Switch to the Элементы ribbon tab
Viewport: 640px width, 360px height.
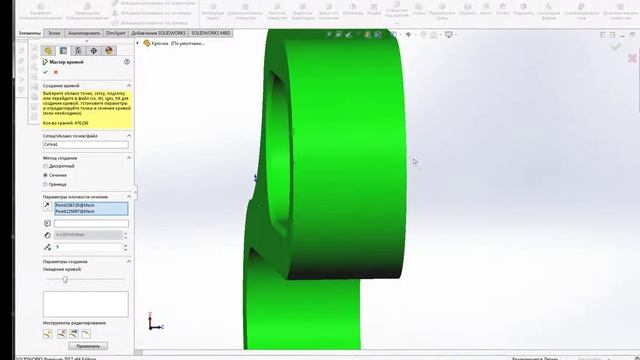[x=30, y=33]
